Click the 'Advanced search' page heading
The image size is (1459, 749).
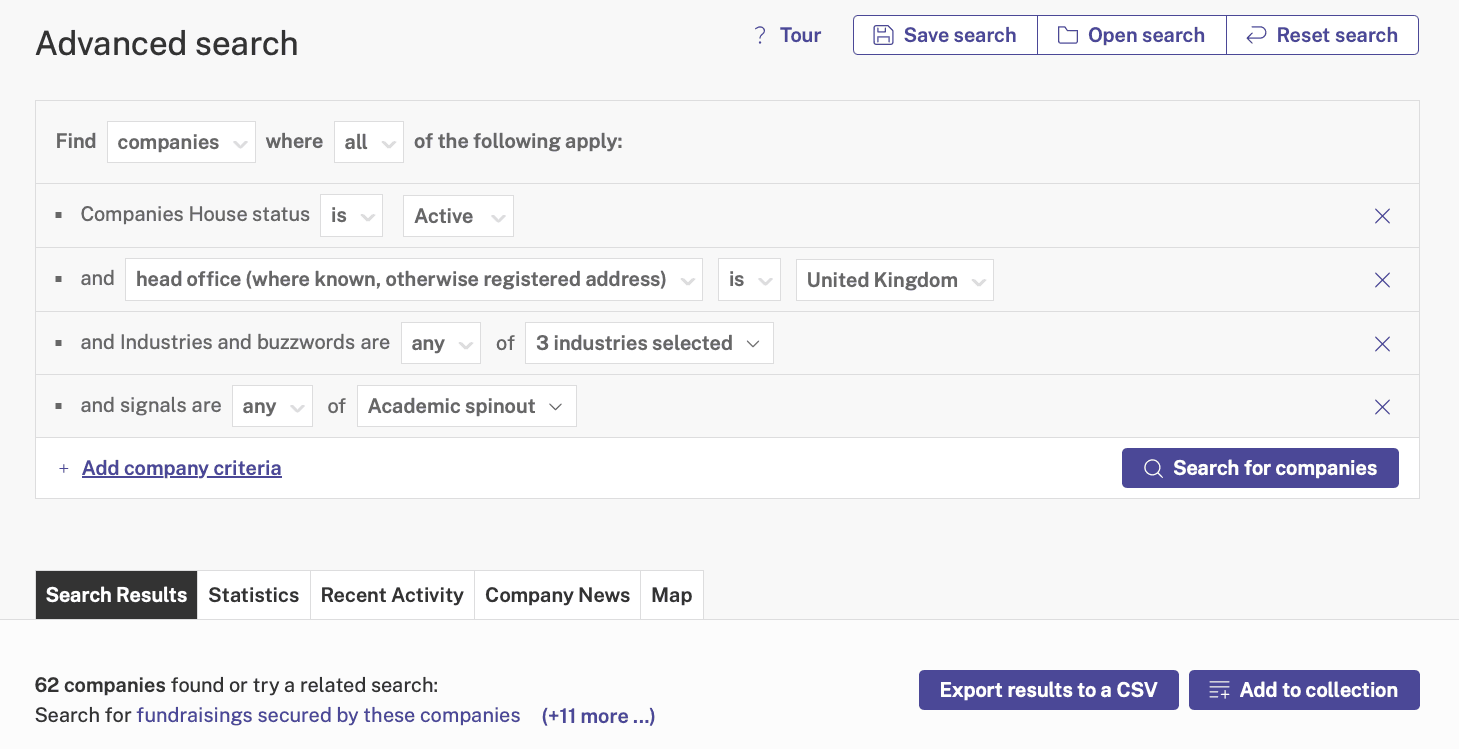tap(167, 43)
